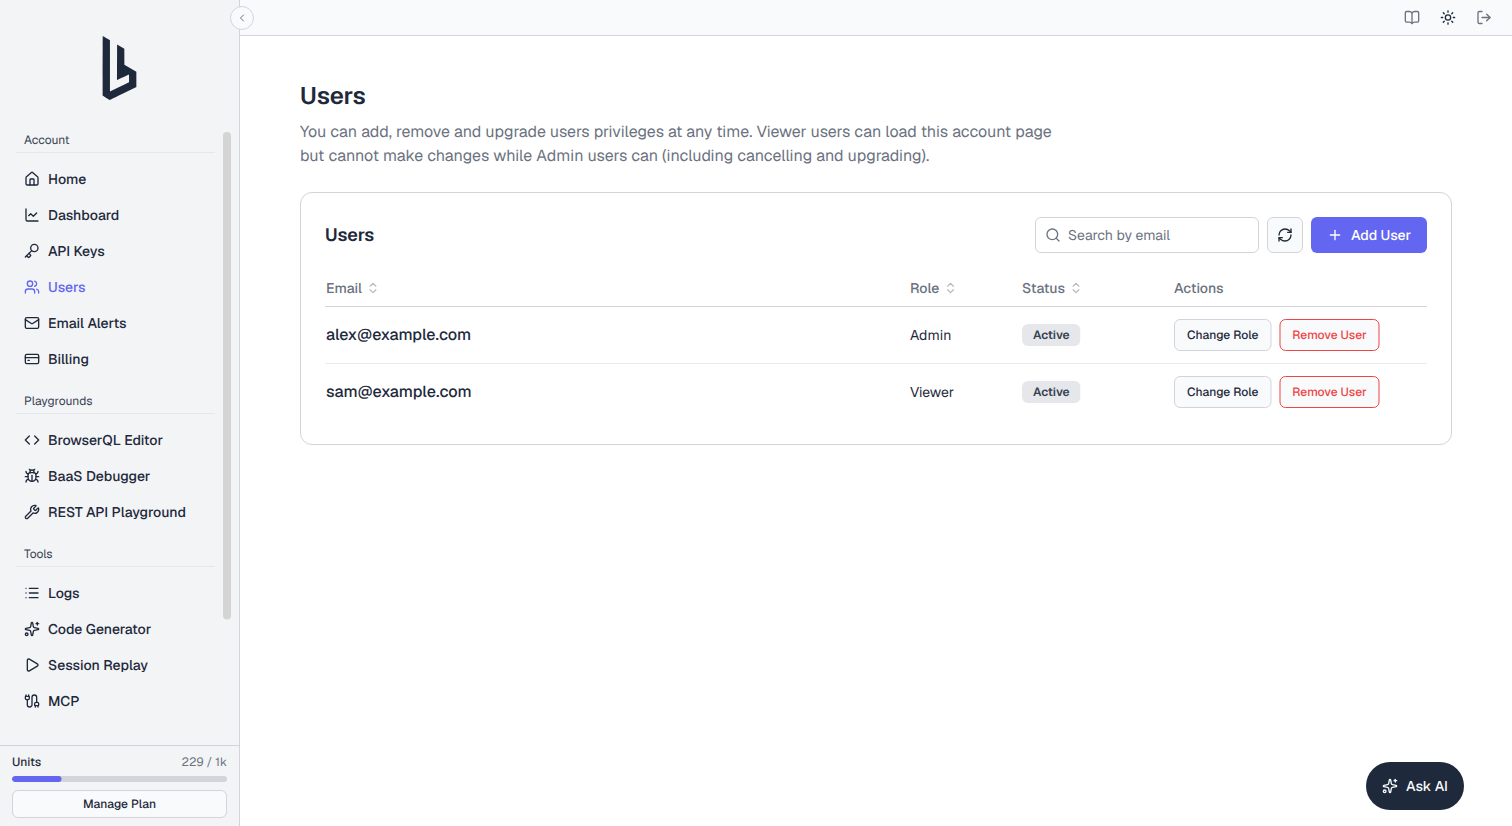This screenshot has width=1512, height=826.
Task: Click the play icon for Session Replay
Action: coord(32,665)
